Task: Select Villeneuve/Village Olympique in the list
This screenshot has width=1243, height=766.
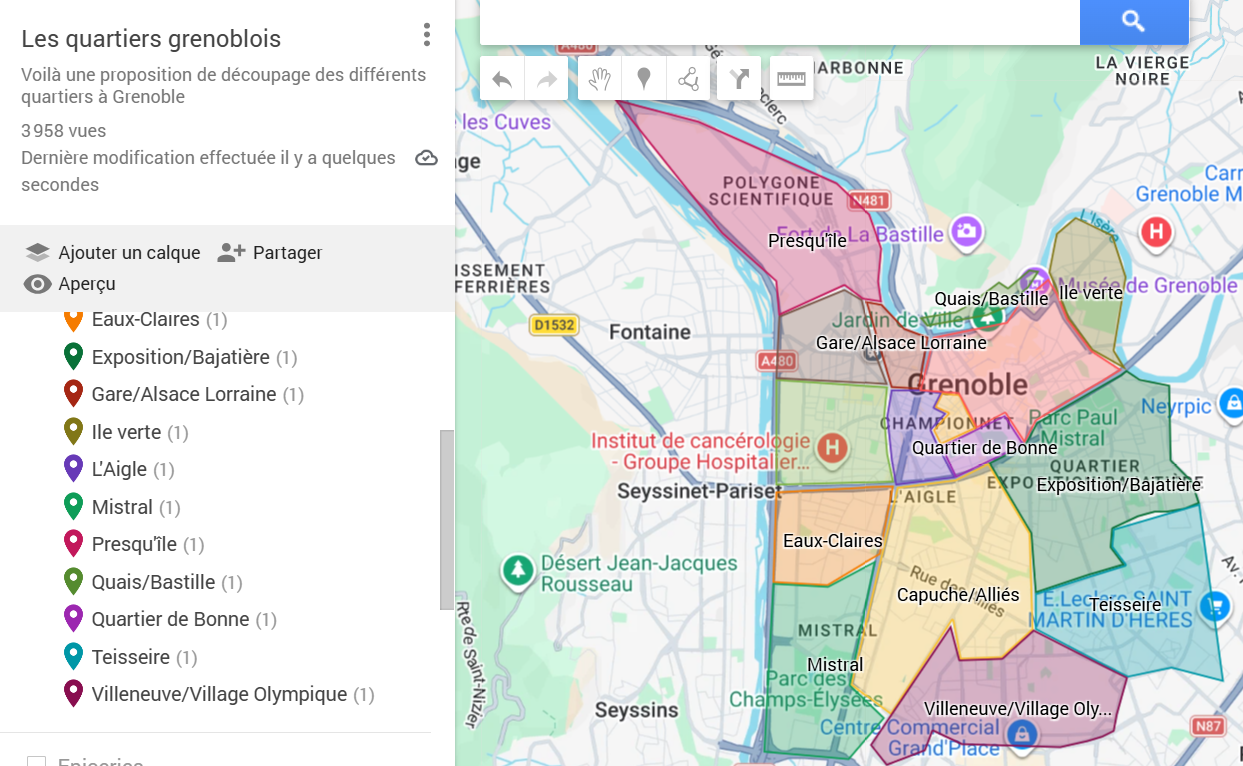Action: 219,694
